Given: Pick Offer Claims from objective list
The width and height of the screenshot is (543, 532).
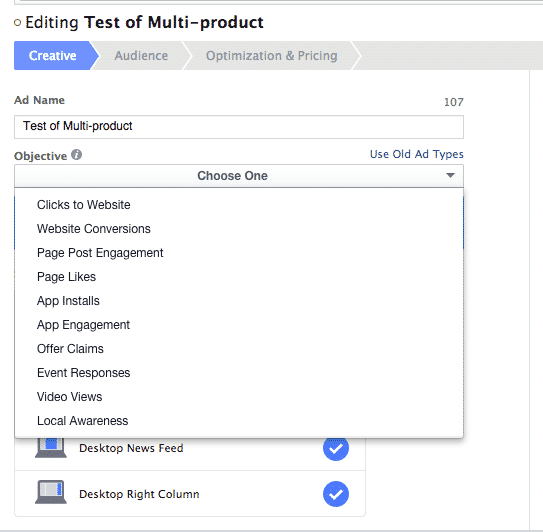Looking at the screenshot, I should [x=70, y=349].
